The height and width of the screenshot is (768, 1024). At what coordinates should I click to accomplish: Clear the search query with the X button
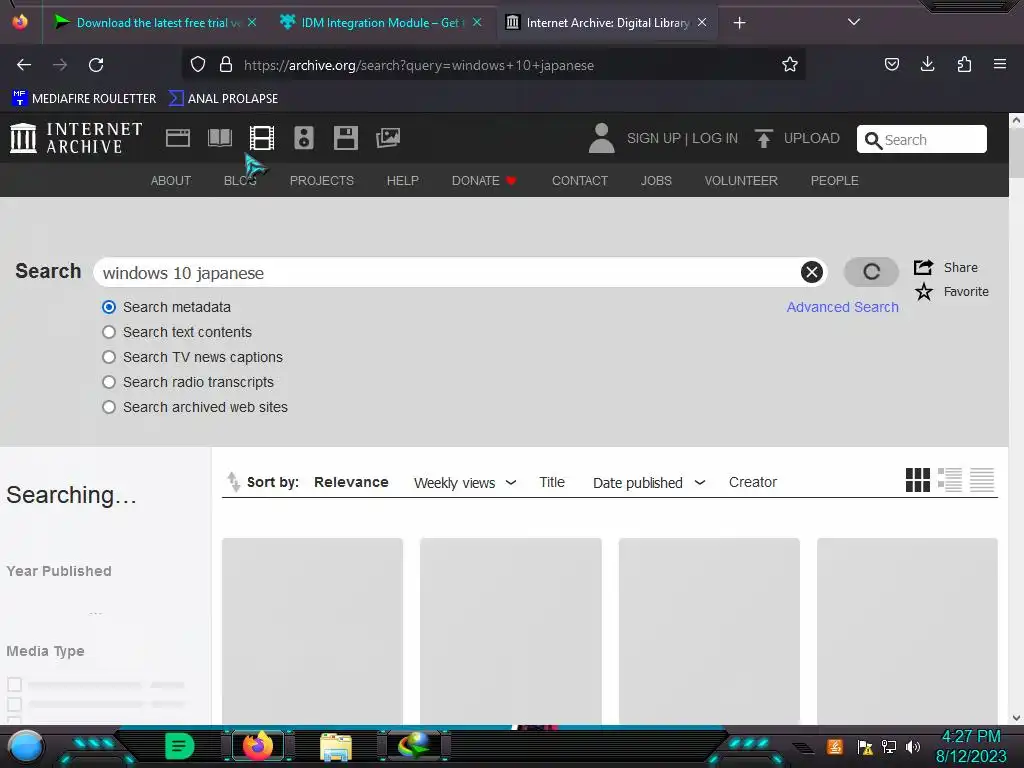click(x=812, y=272)
